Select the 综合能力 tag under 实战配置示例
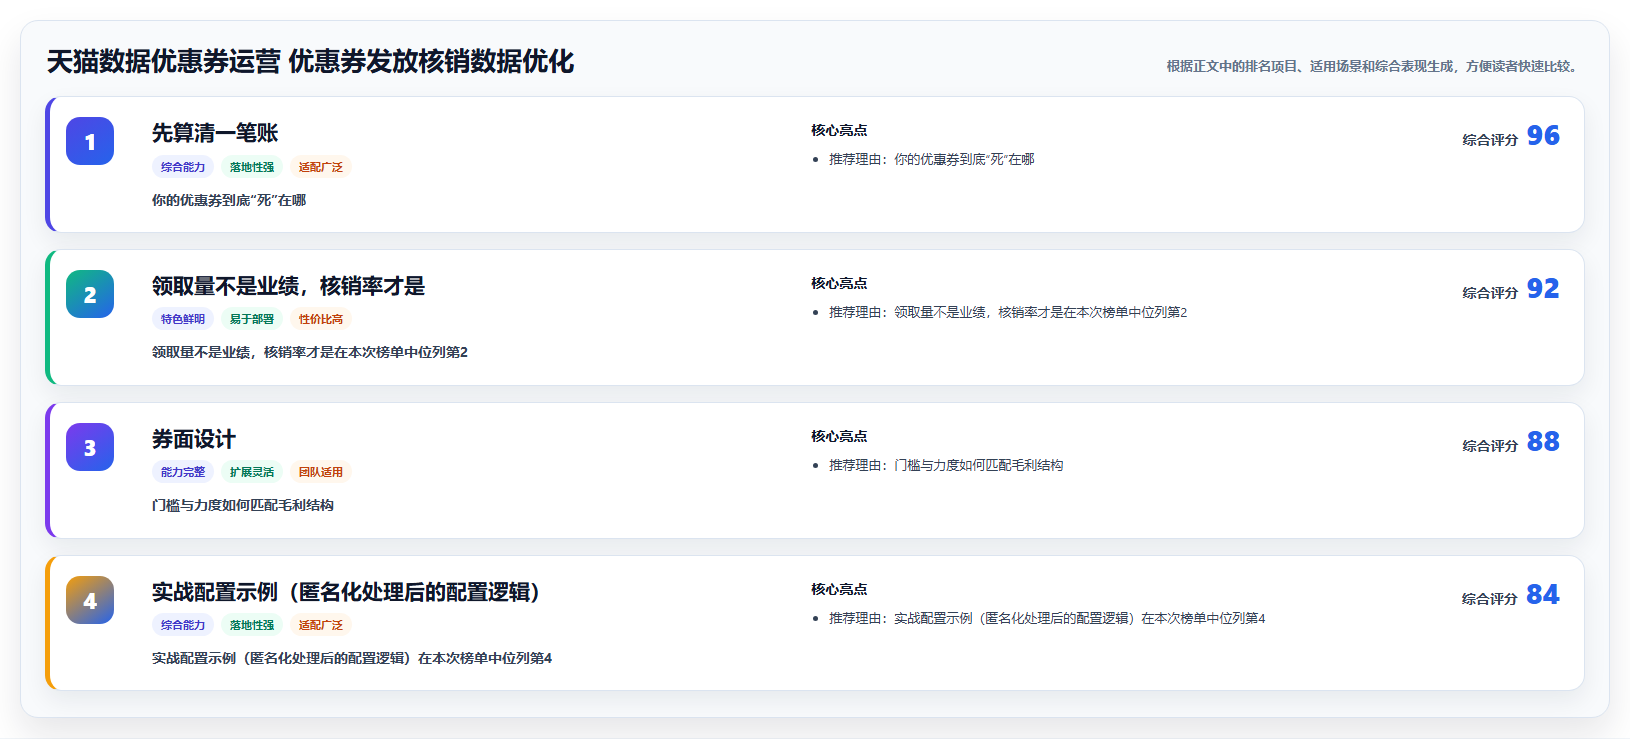The width and height of the screenshot is (1630, 739). (183, 625)
